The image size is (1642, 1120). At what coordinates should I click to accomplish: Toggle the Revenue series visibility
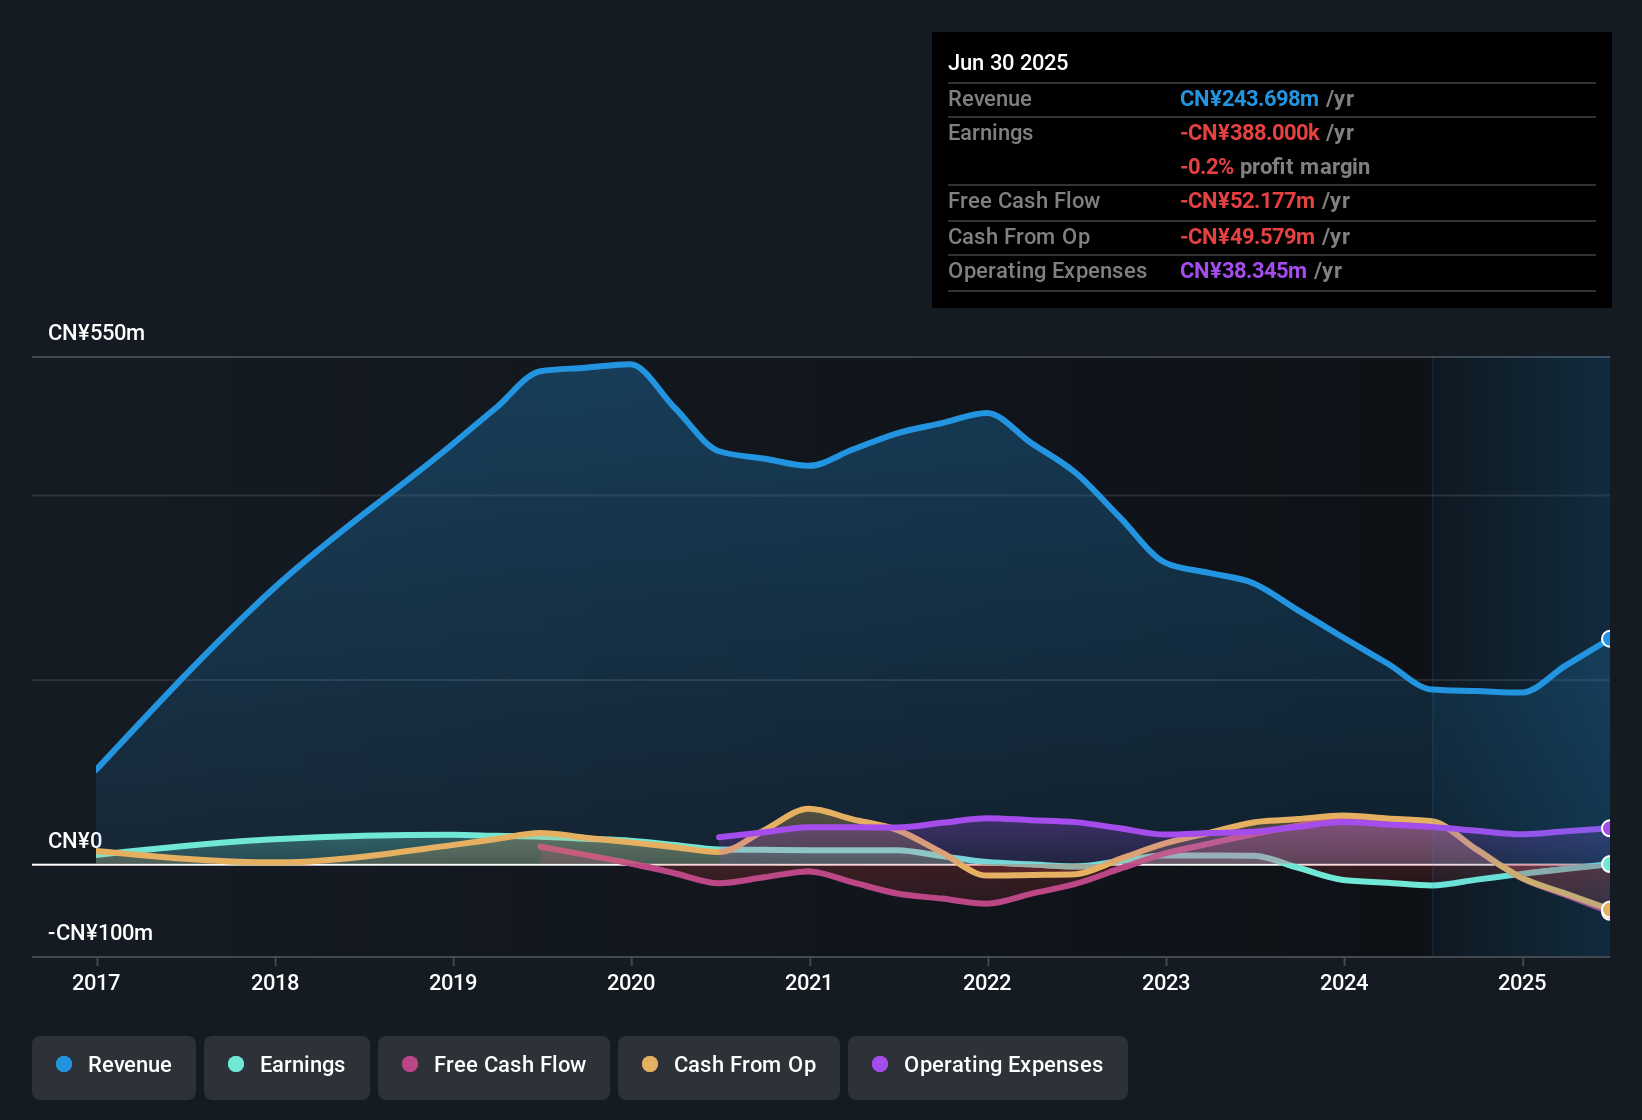point(113,1065)
